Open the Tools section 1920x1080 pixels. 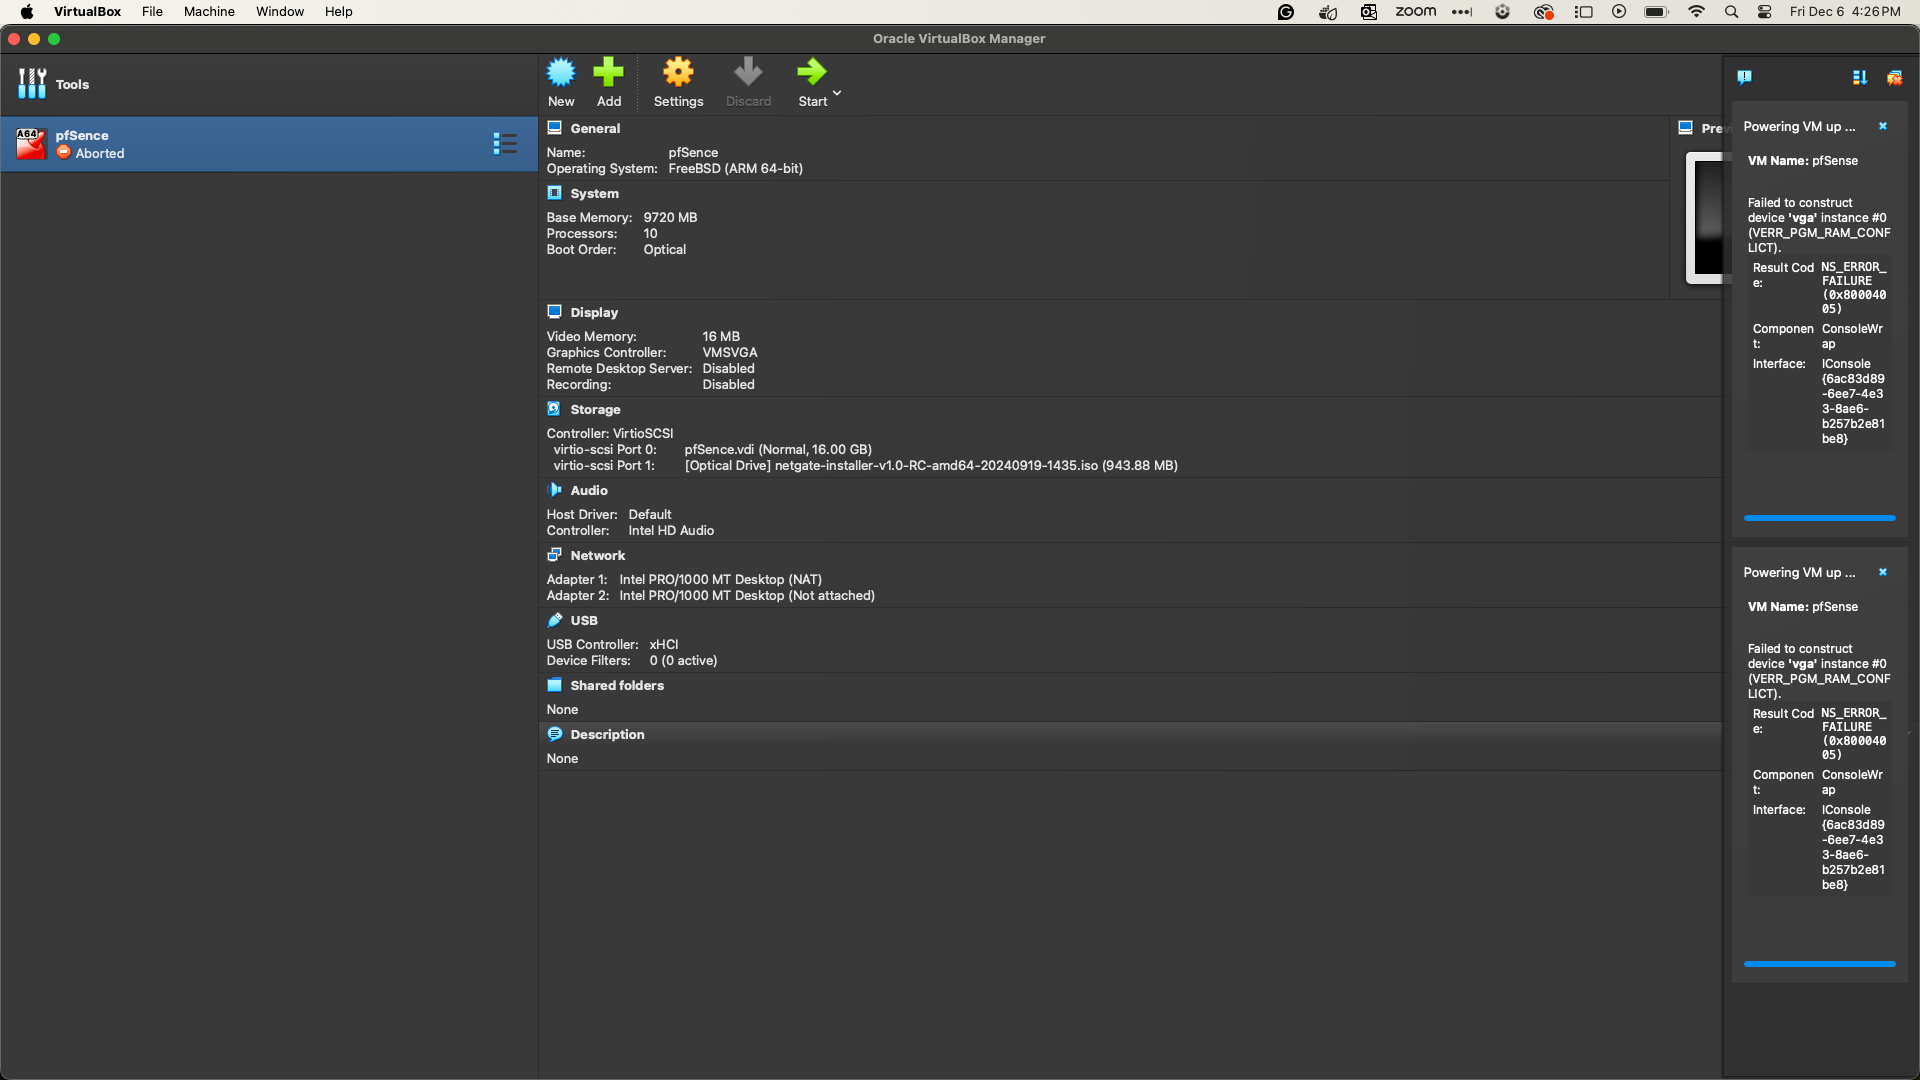[x=269, y=84]
